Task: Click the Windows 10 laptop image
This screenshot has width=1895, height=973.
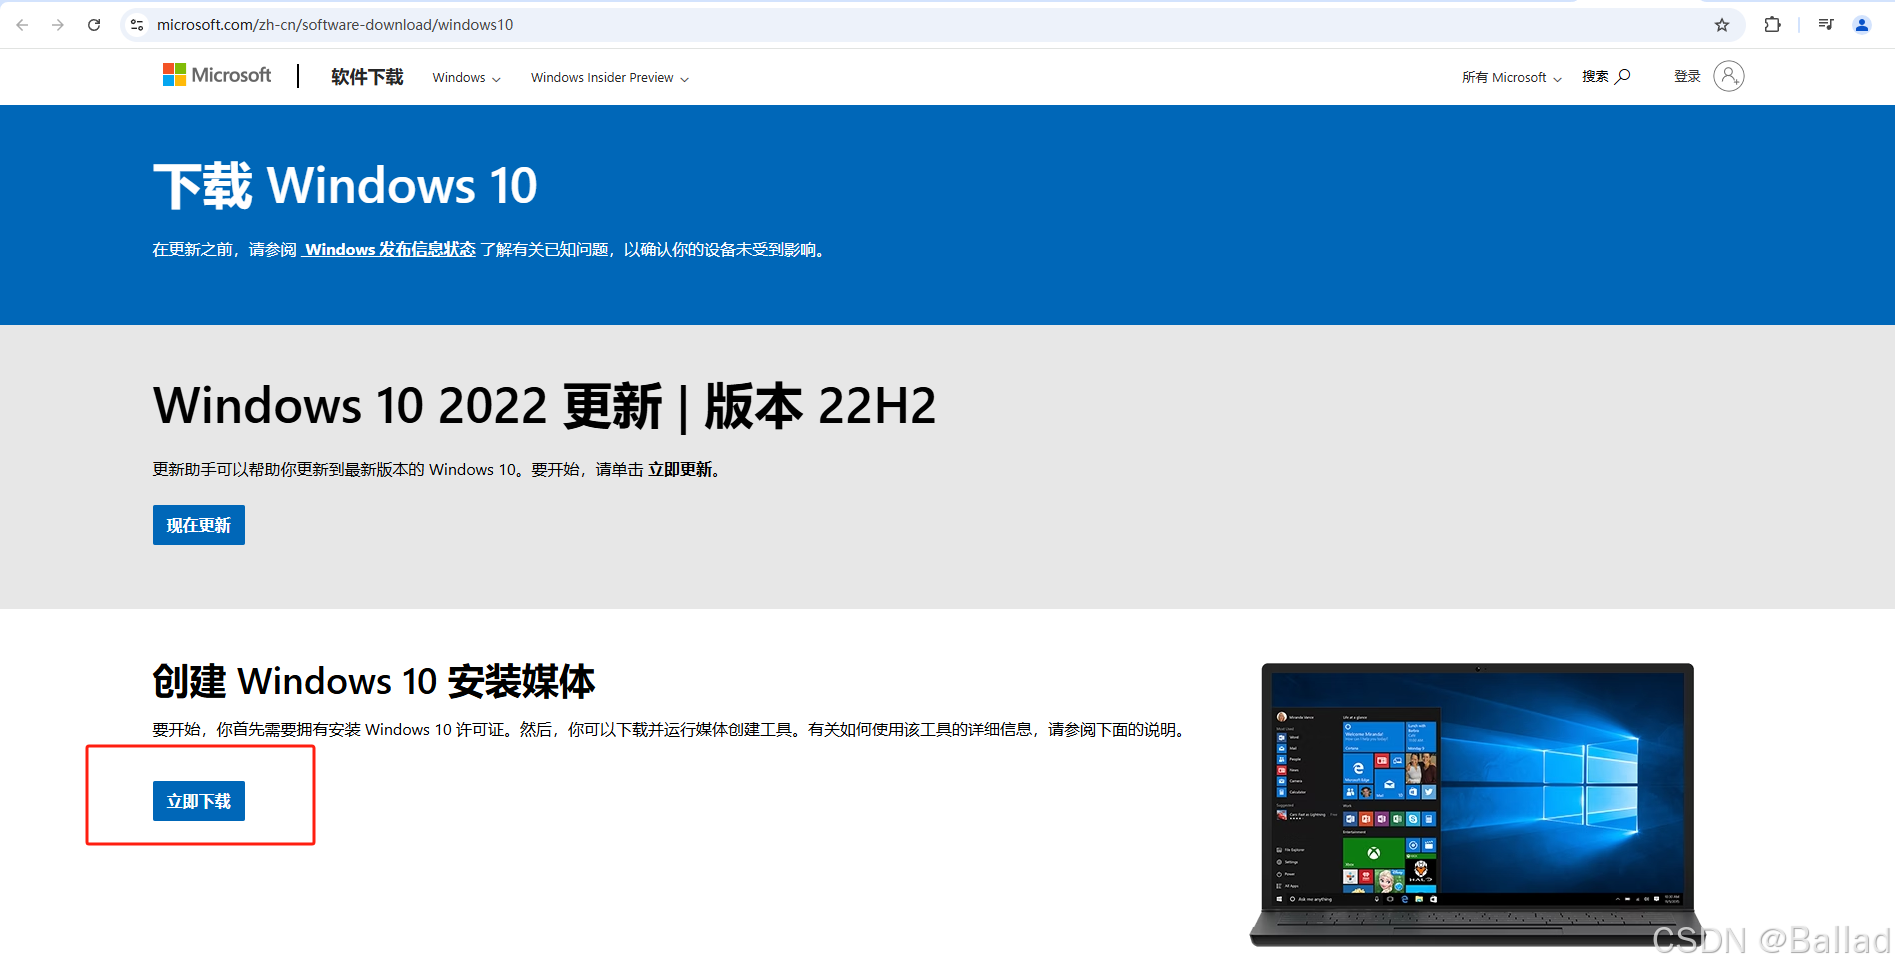Action: pyautogui.click(x=1477, y=804)
